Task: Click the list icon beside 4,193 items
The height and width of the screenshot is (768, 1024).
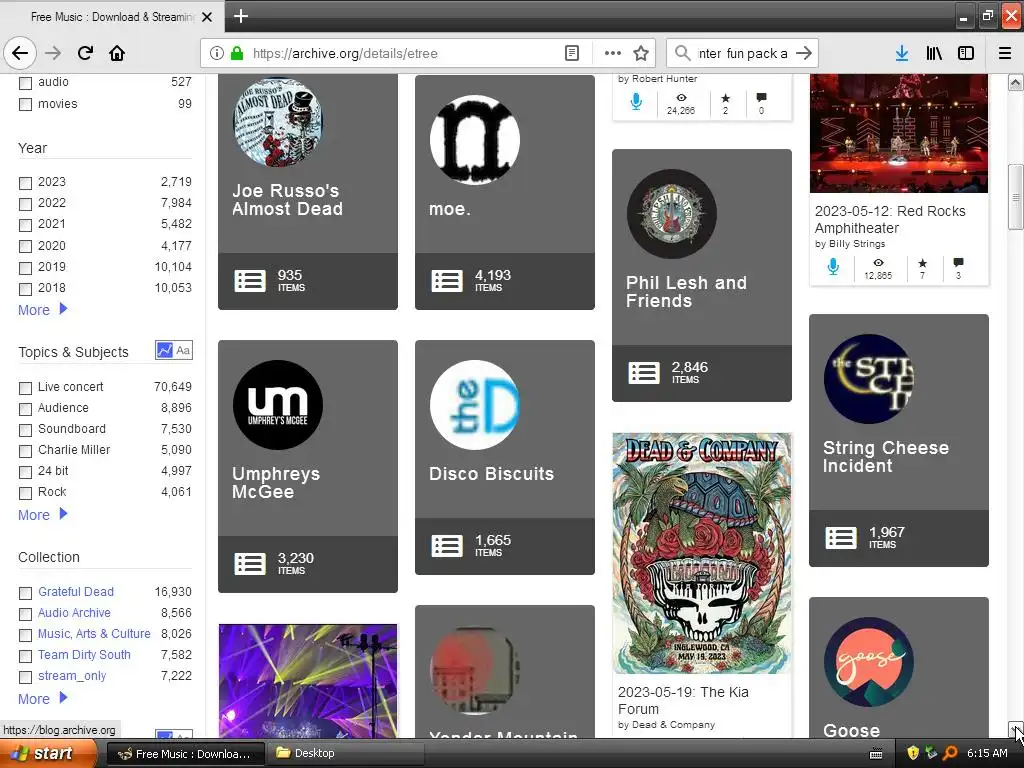Action: (x=447, y=281)
